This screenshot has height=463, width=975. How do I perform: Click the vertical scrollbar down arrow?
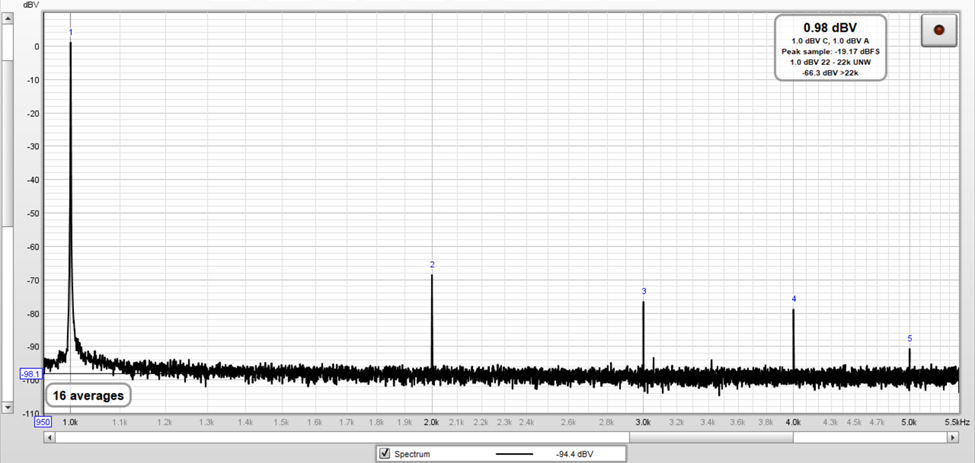pos(7,407)
